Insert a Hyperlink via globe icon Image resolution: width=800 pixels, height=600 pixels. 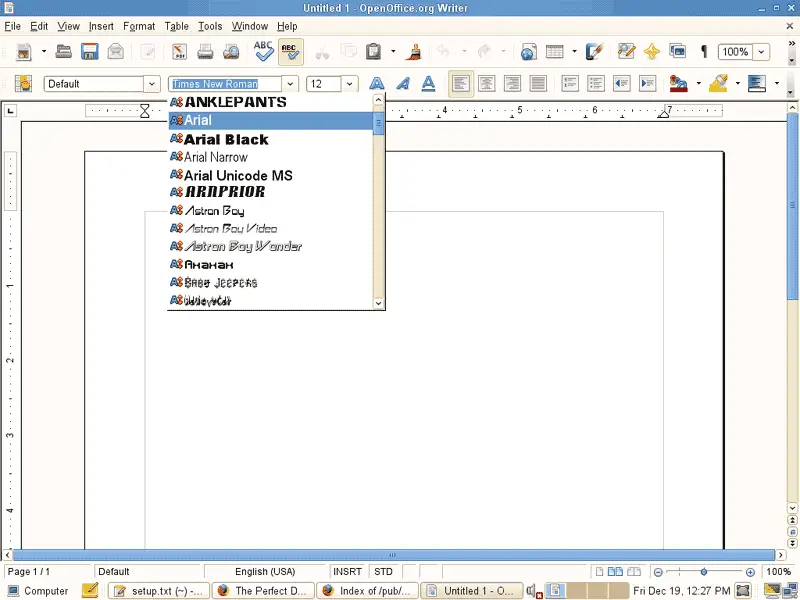[x=529, y=52]
